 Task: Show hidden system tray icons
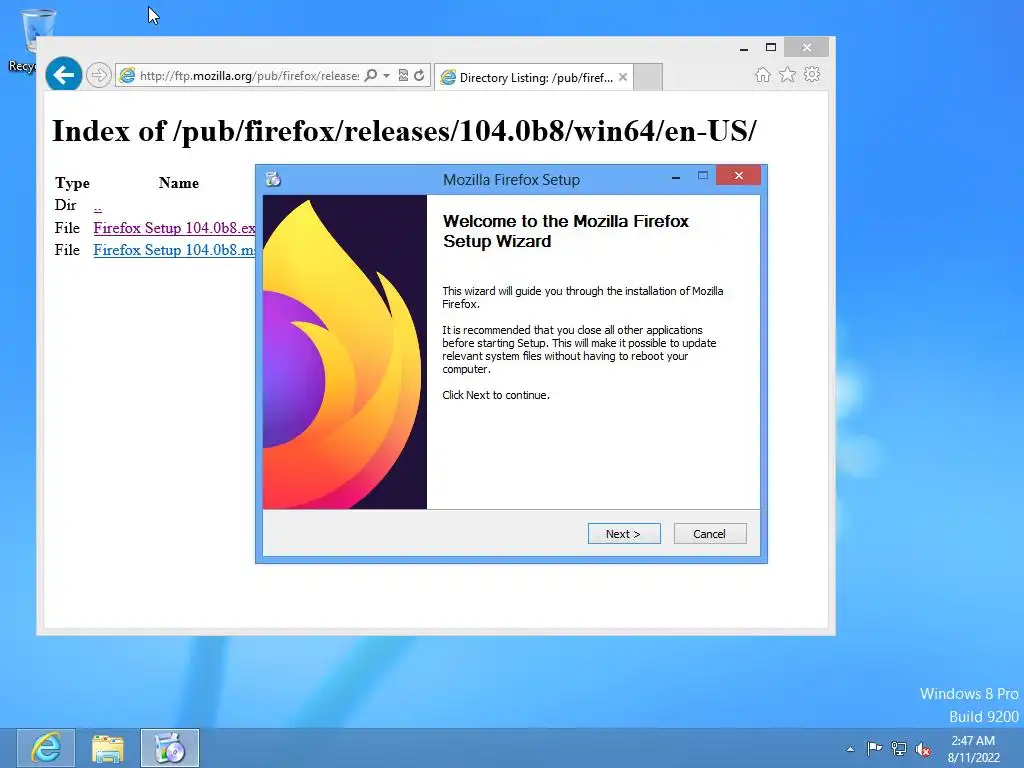[850, 749]
